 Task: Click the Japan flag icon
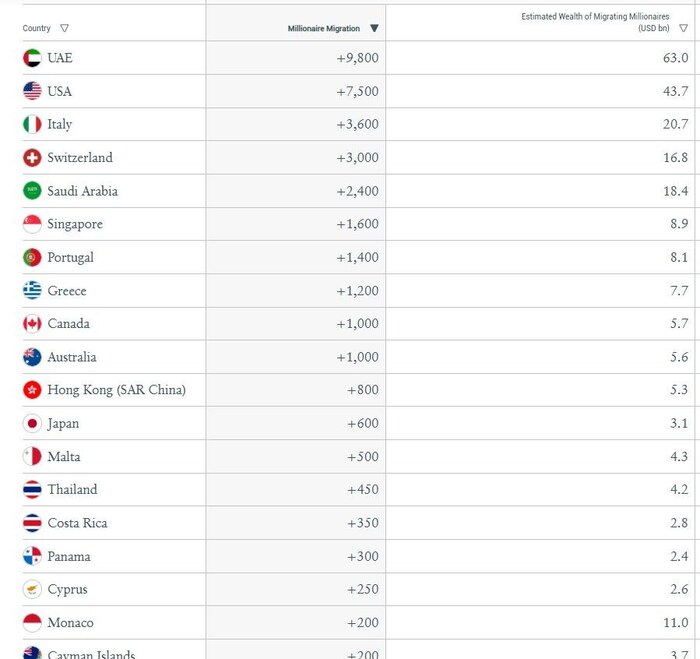[x=32, y=423]
